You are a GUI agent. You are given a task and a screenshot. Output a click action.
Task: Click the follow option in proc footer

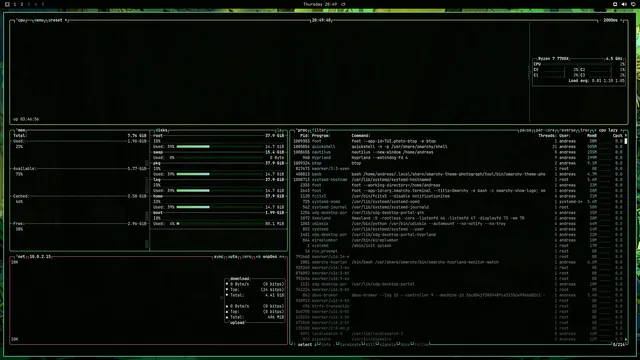pyautogui.click(x=421, y=345)
